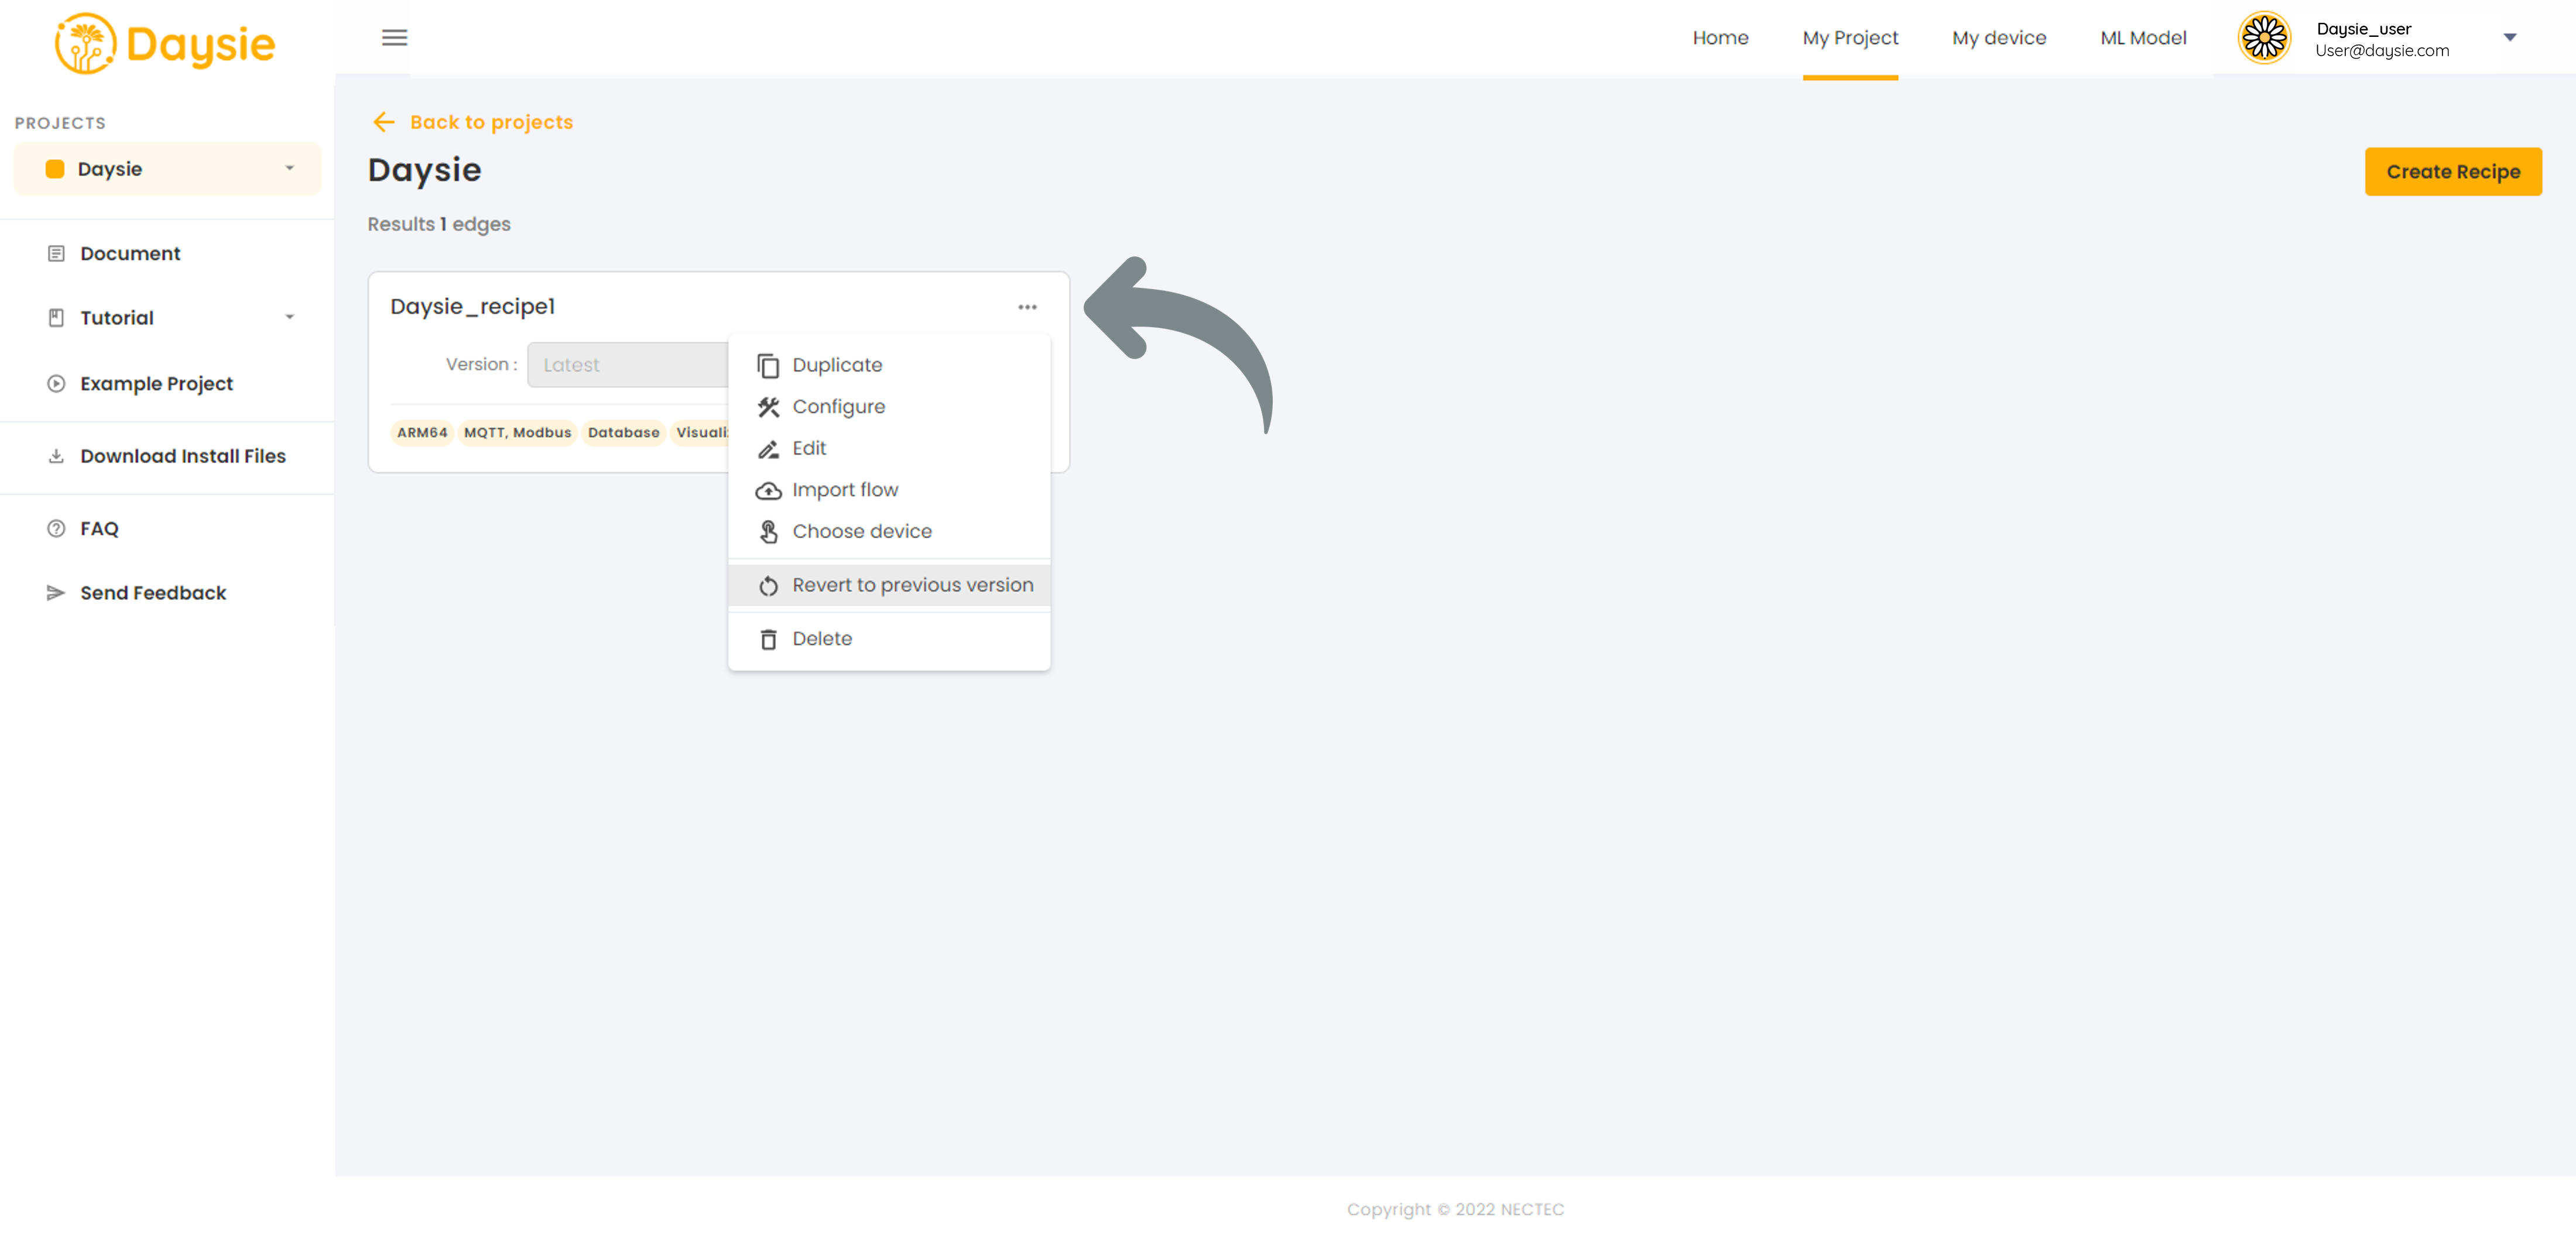The image size is (2576, 1246).
Task: Click the Duplicate copy icon
Action: (x=768, y=366)
